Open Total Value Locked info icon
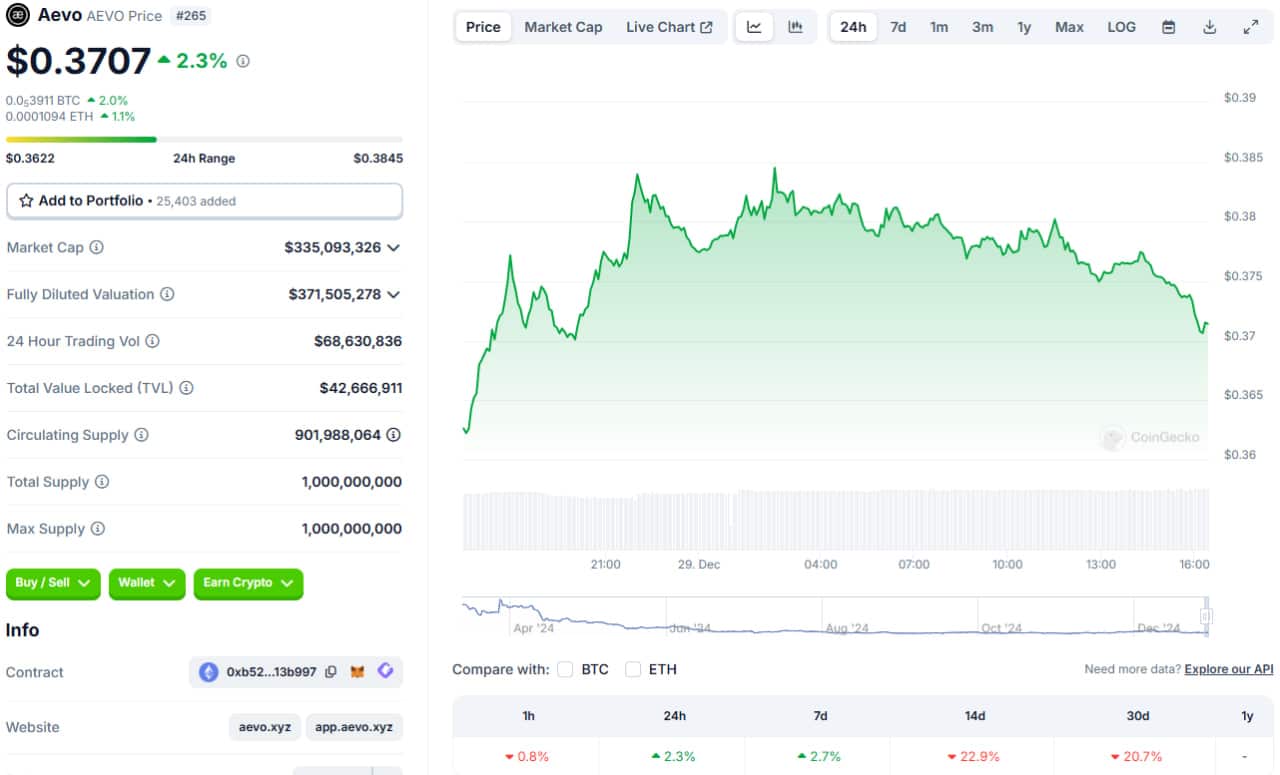This screenshot has height=775, width=1280. [186, 388]
